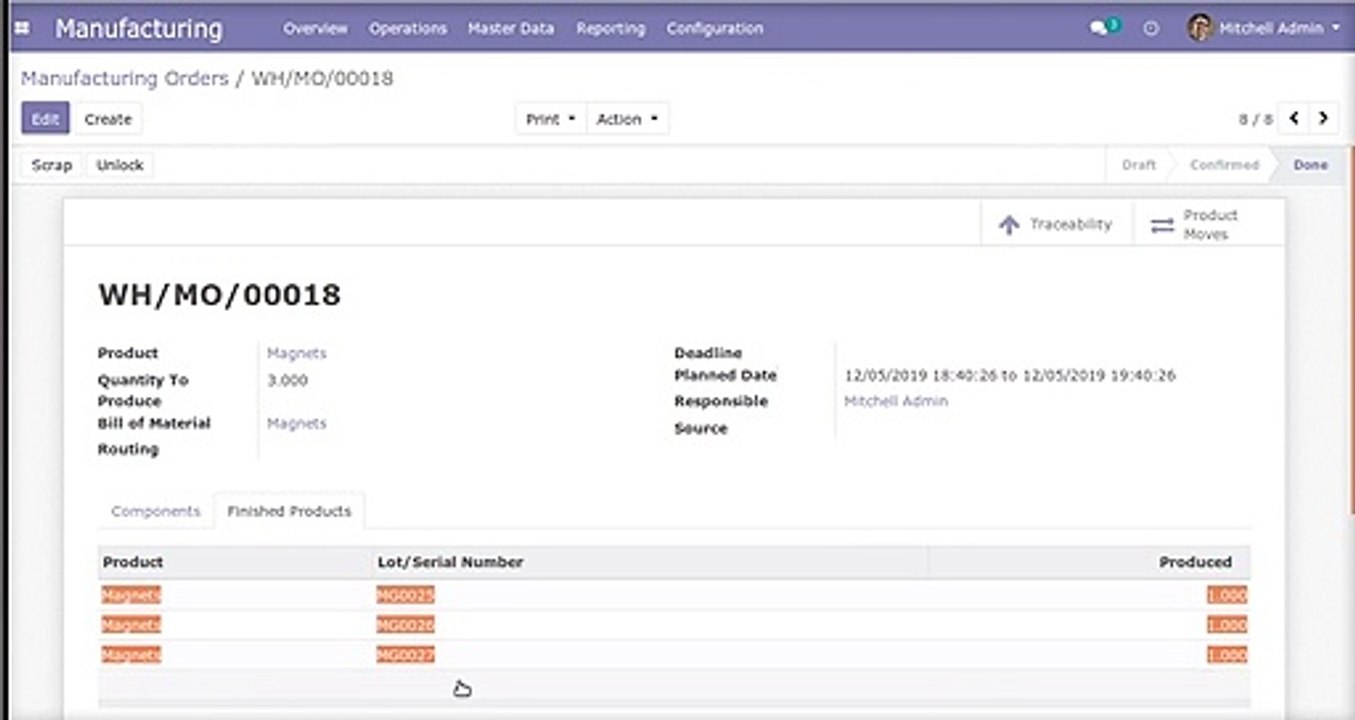Open the Overview menu

(x=315, y=29)
